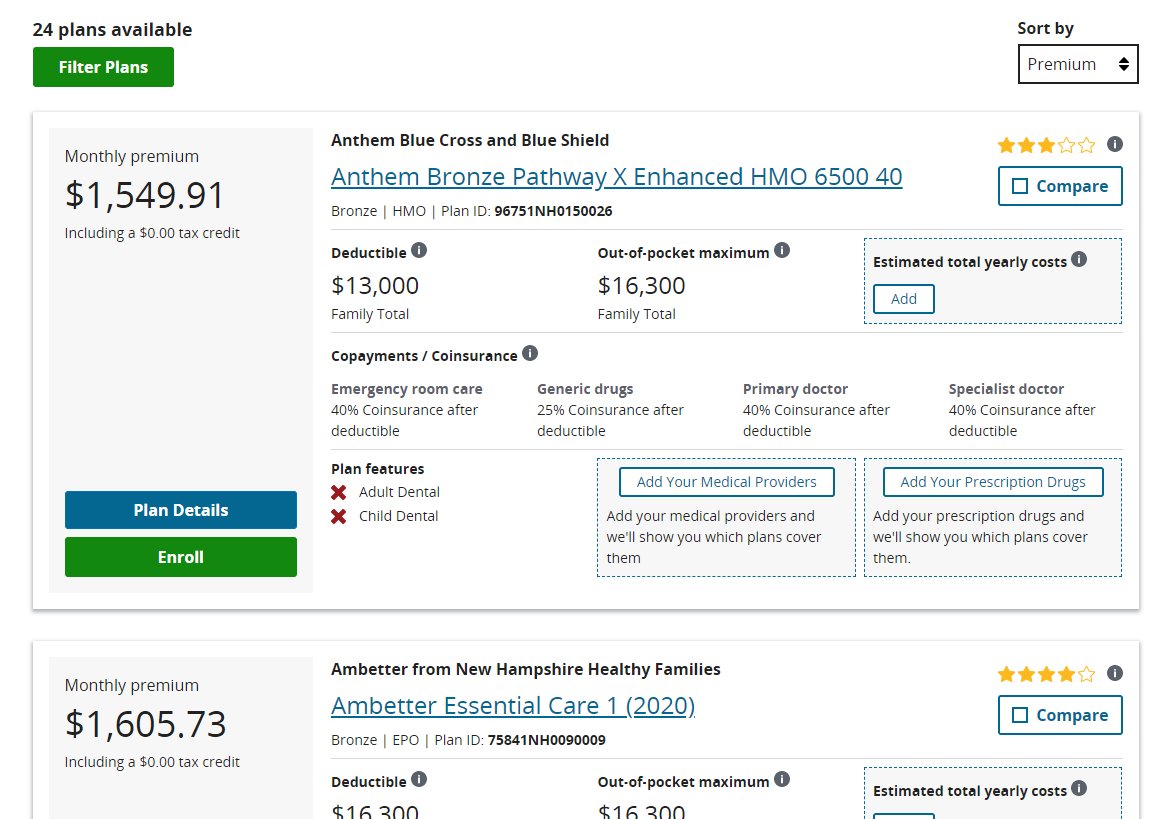Select the $1,605.73 monthly premium amount
Screen dimensions: 1172x819
(145, 725)
